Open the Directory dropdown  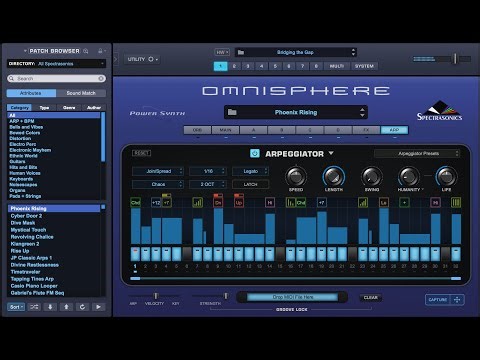pyautogui.click(x=56, y=64)
